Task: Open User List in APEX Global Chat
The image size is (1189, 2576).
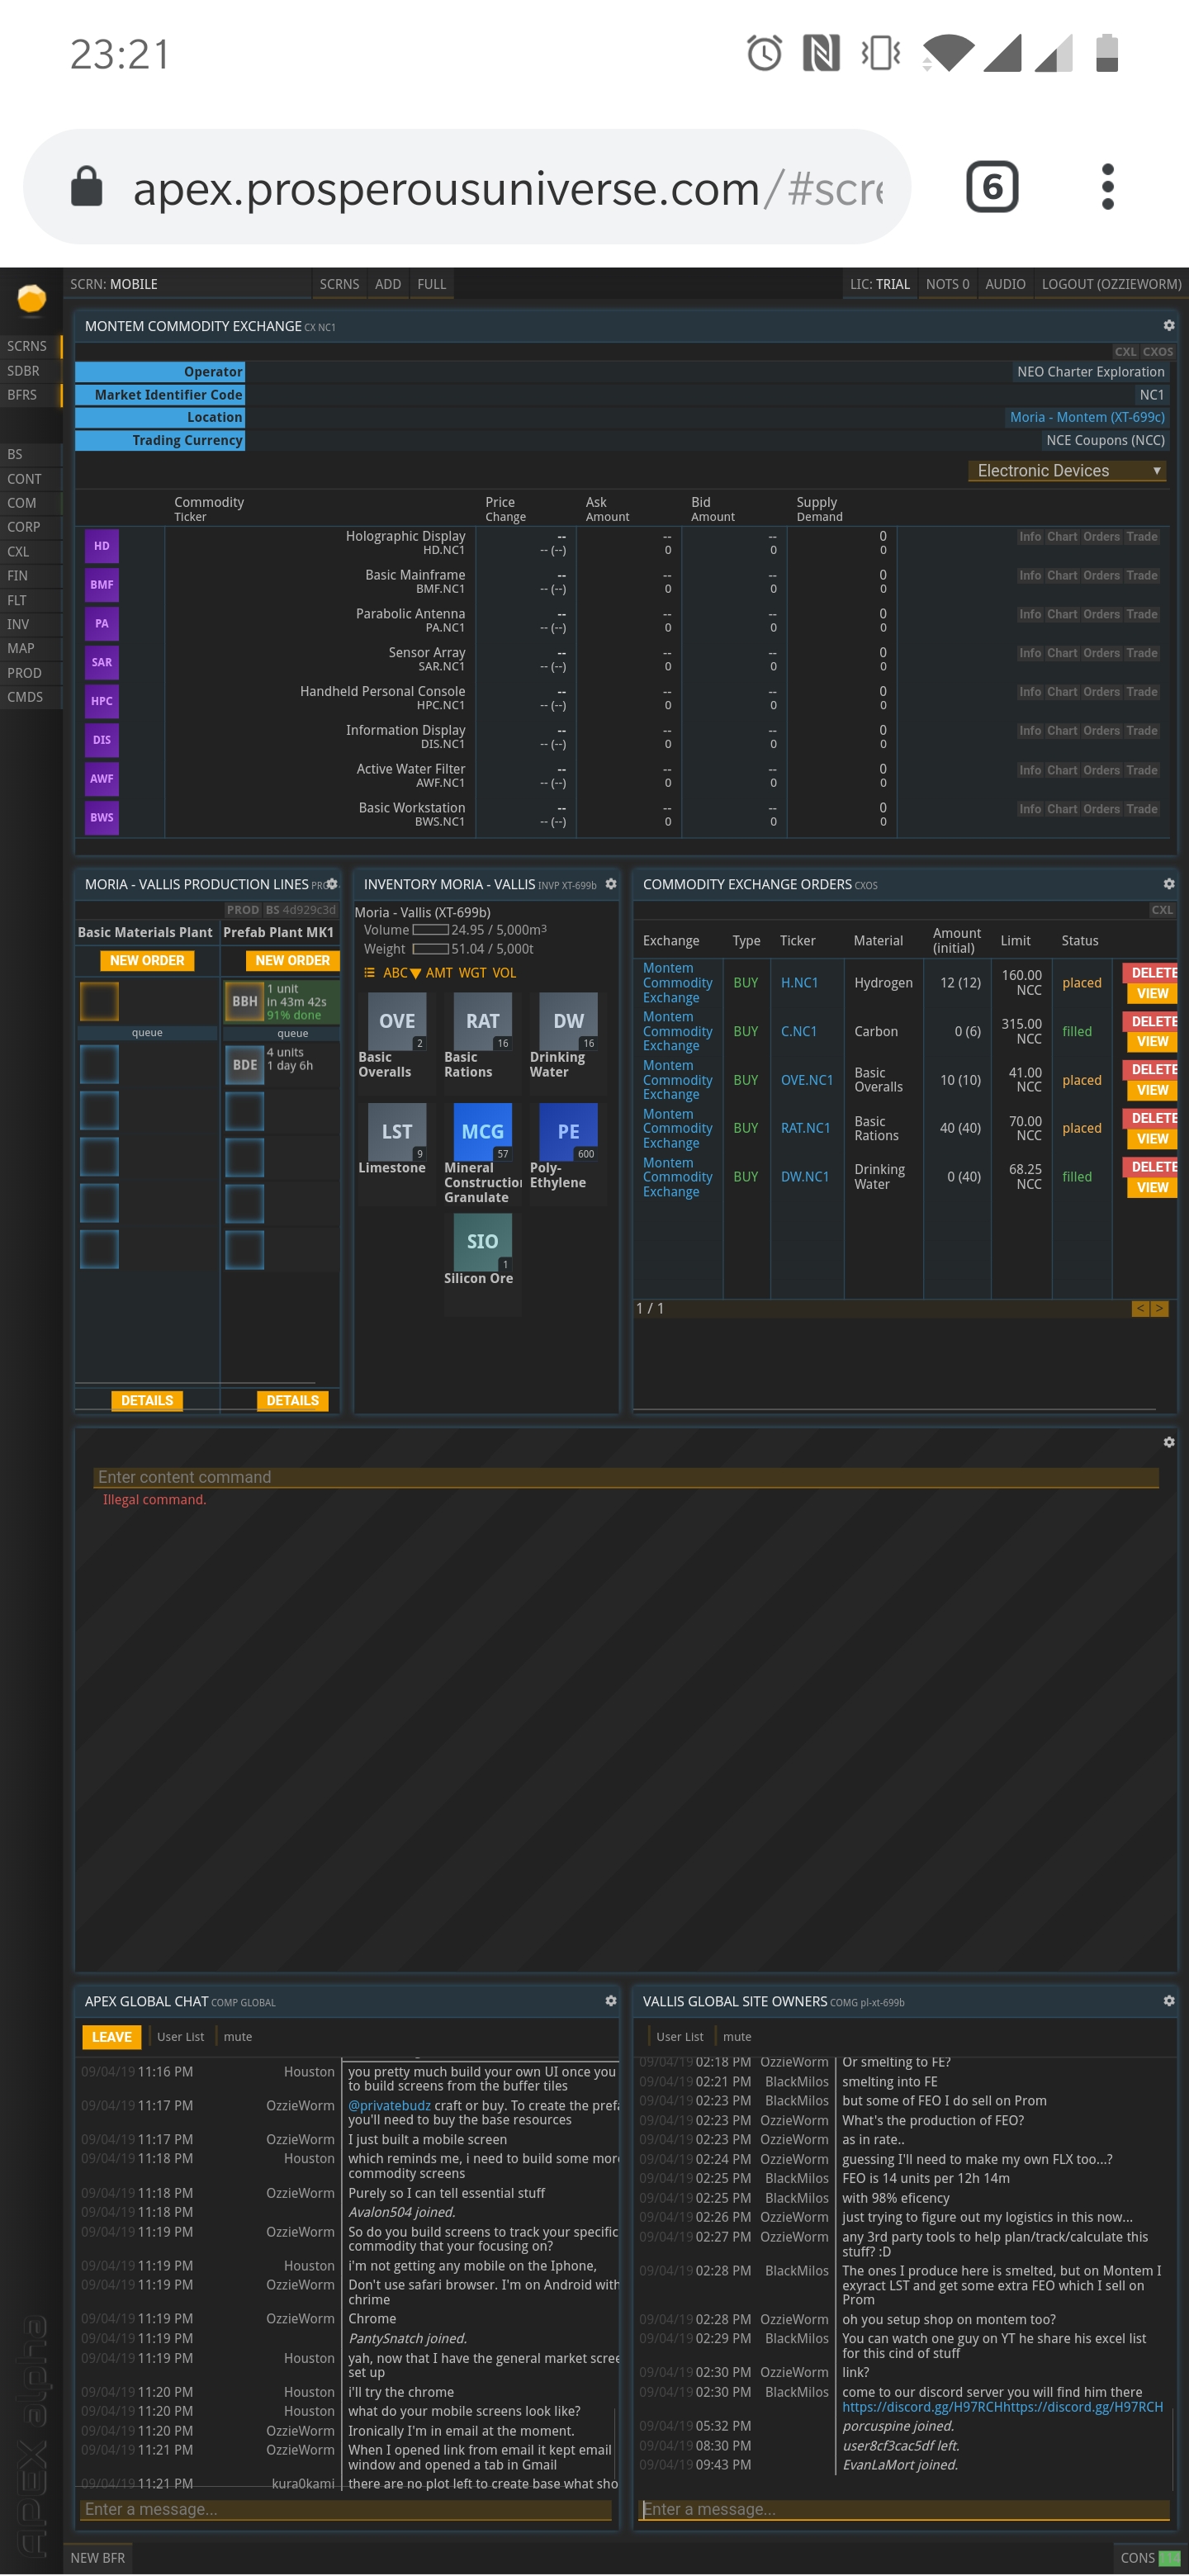Action: 180,2037
